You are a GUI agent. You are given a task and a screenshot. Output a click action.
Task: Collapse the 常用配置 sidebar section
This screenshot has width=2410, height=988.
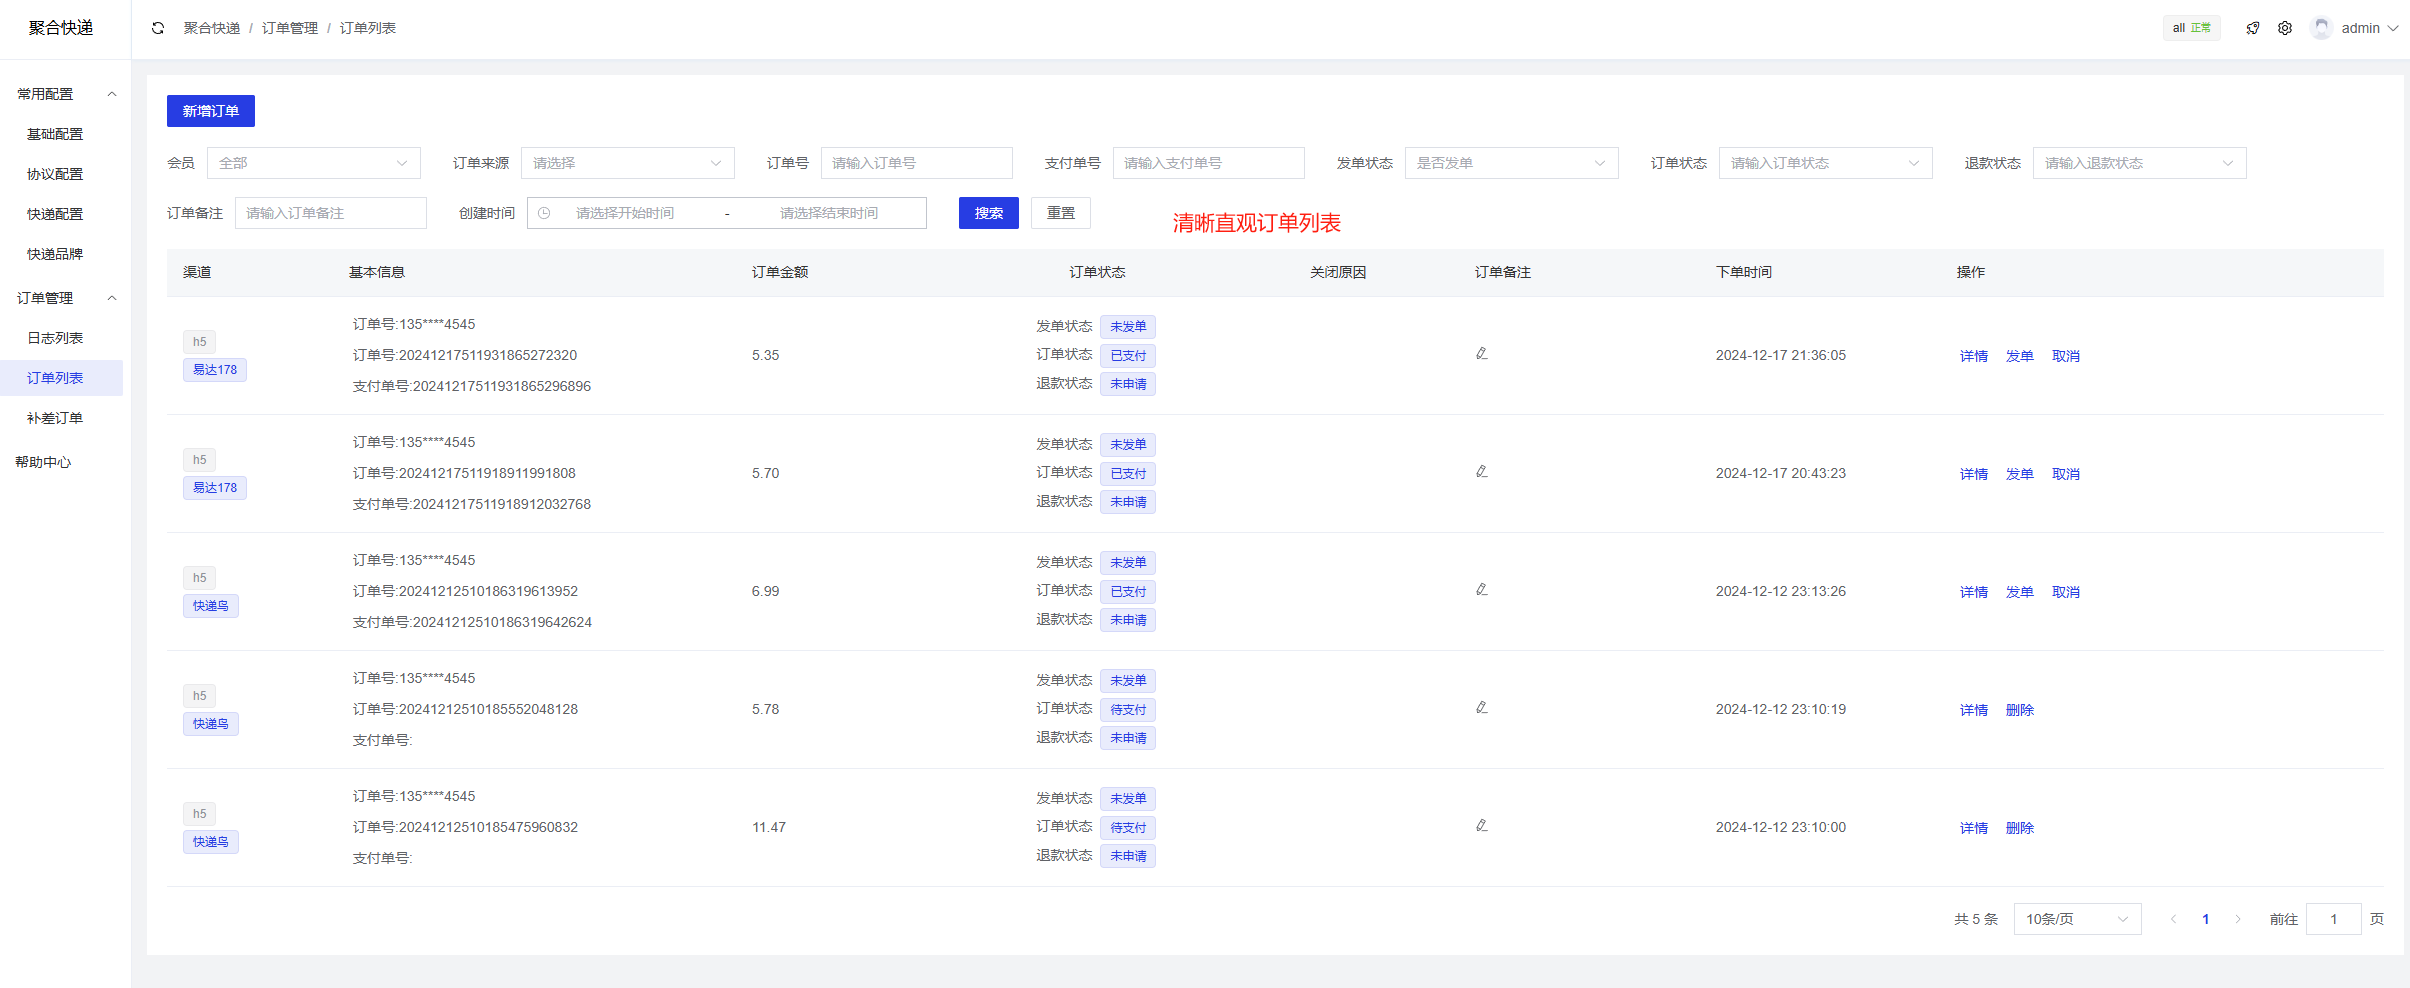112,94
